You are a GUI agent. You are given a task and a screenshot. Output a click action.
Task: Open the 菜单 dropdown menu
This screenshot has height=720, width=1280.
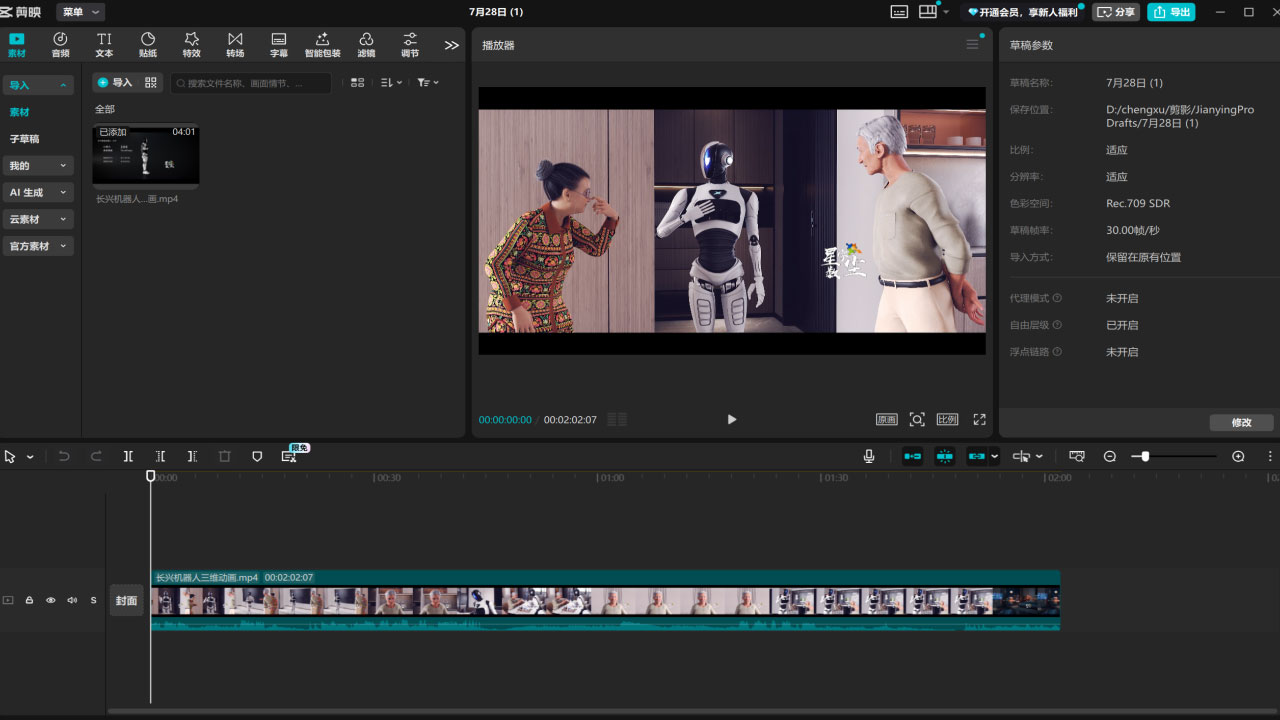point(80,12)
